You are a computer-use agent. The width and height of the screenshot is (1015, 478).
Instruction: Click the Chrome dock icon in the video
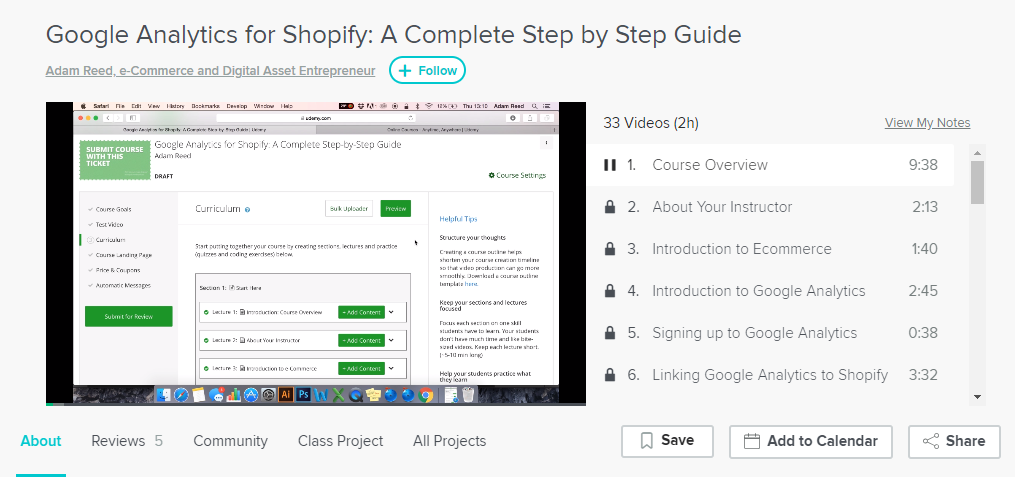click(x=425, y=394)
